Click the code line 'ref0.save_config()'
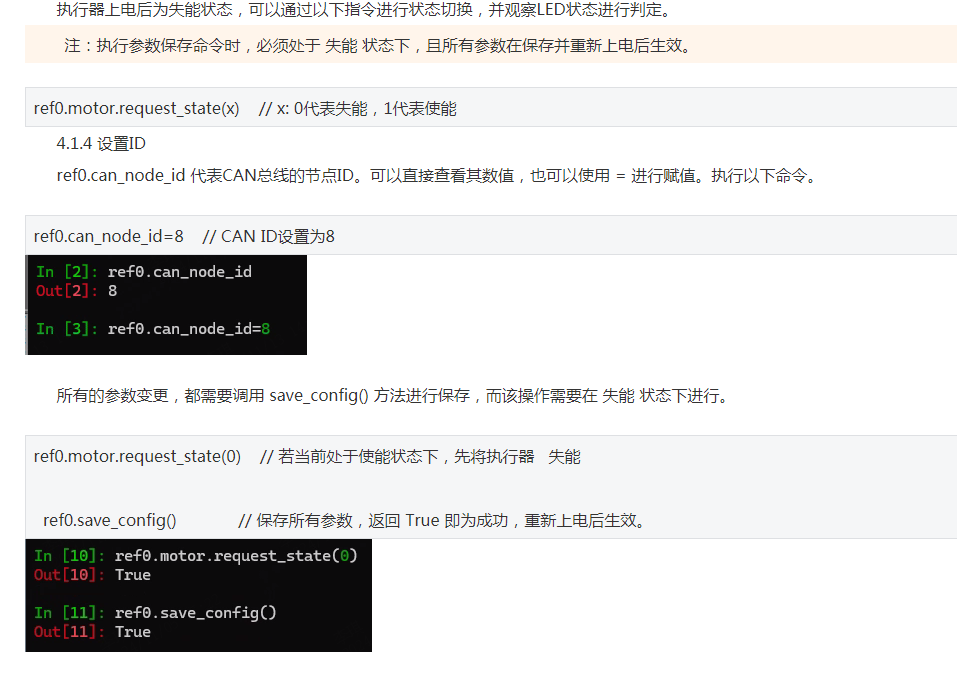The width and height of the screenshot is (957, 673). point(110,520)
